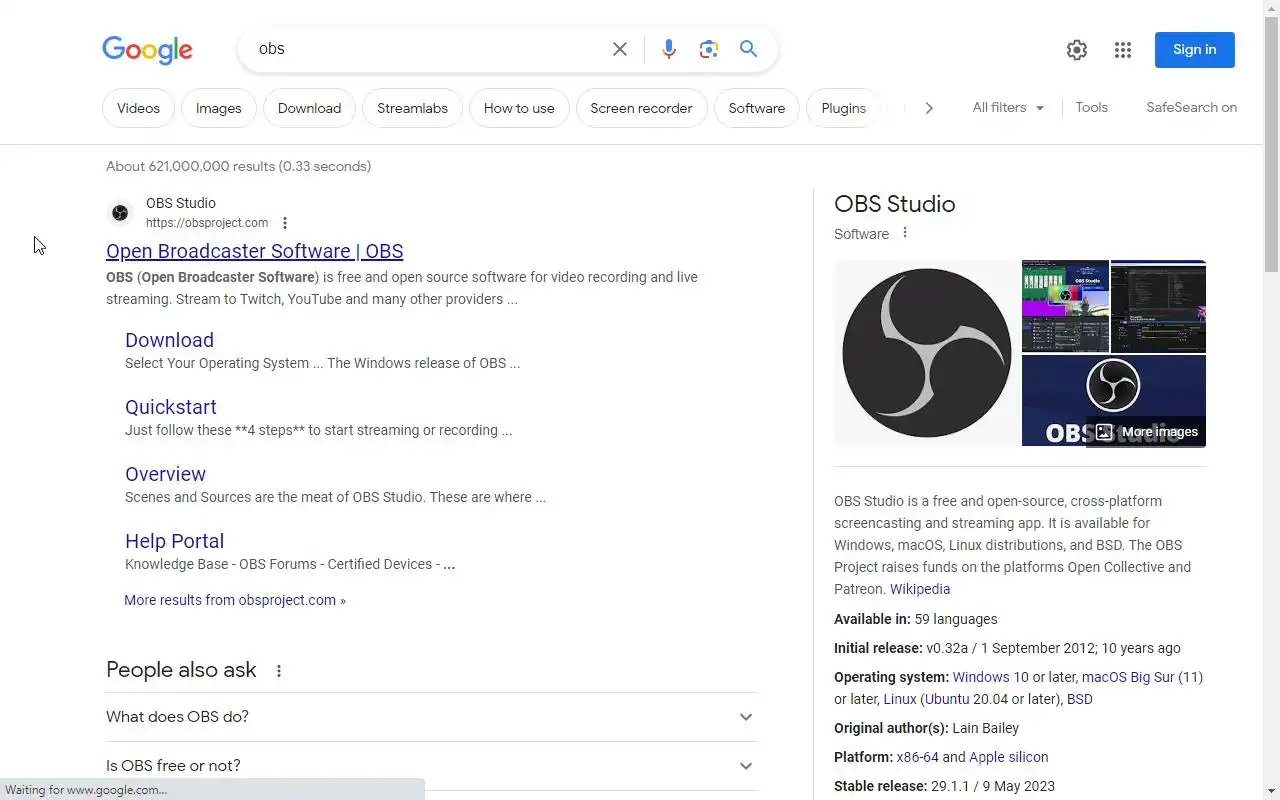Viewport: 1280px width, 800px height.
Task: Select the Software filter chip
Action: [x=757, y=108]
